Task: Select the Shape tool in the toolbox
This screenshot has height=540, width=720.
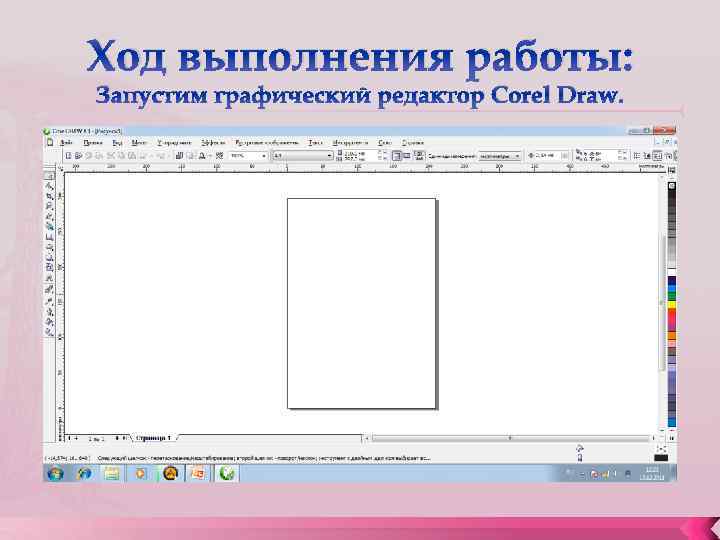Action: [x=49, y=186]
